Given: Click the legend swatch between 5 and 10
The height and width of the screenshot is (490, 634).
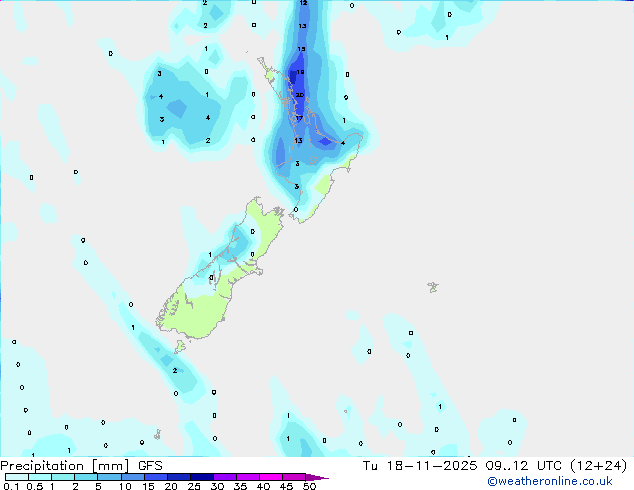Looking at the screenshot, I should [x=109, y=477].
